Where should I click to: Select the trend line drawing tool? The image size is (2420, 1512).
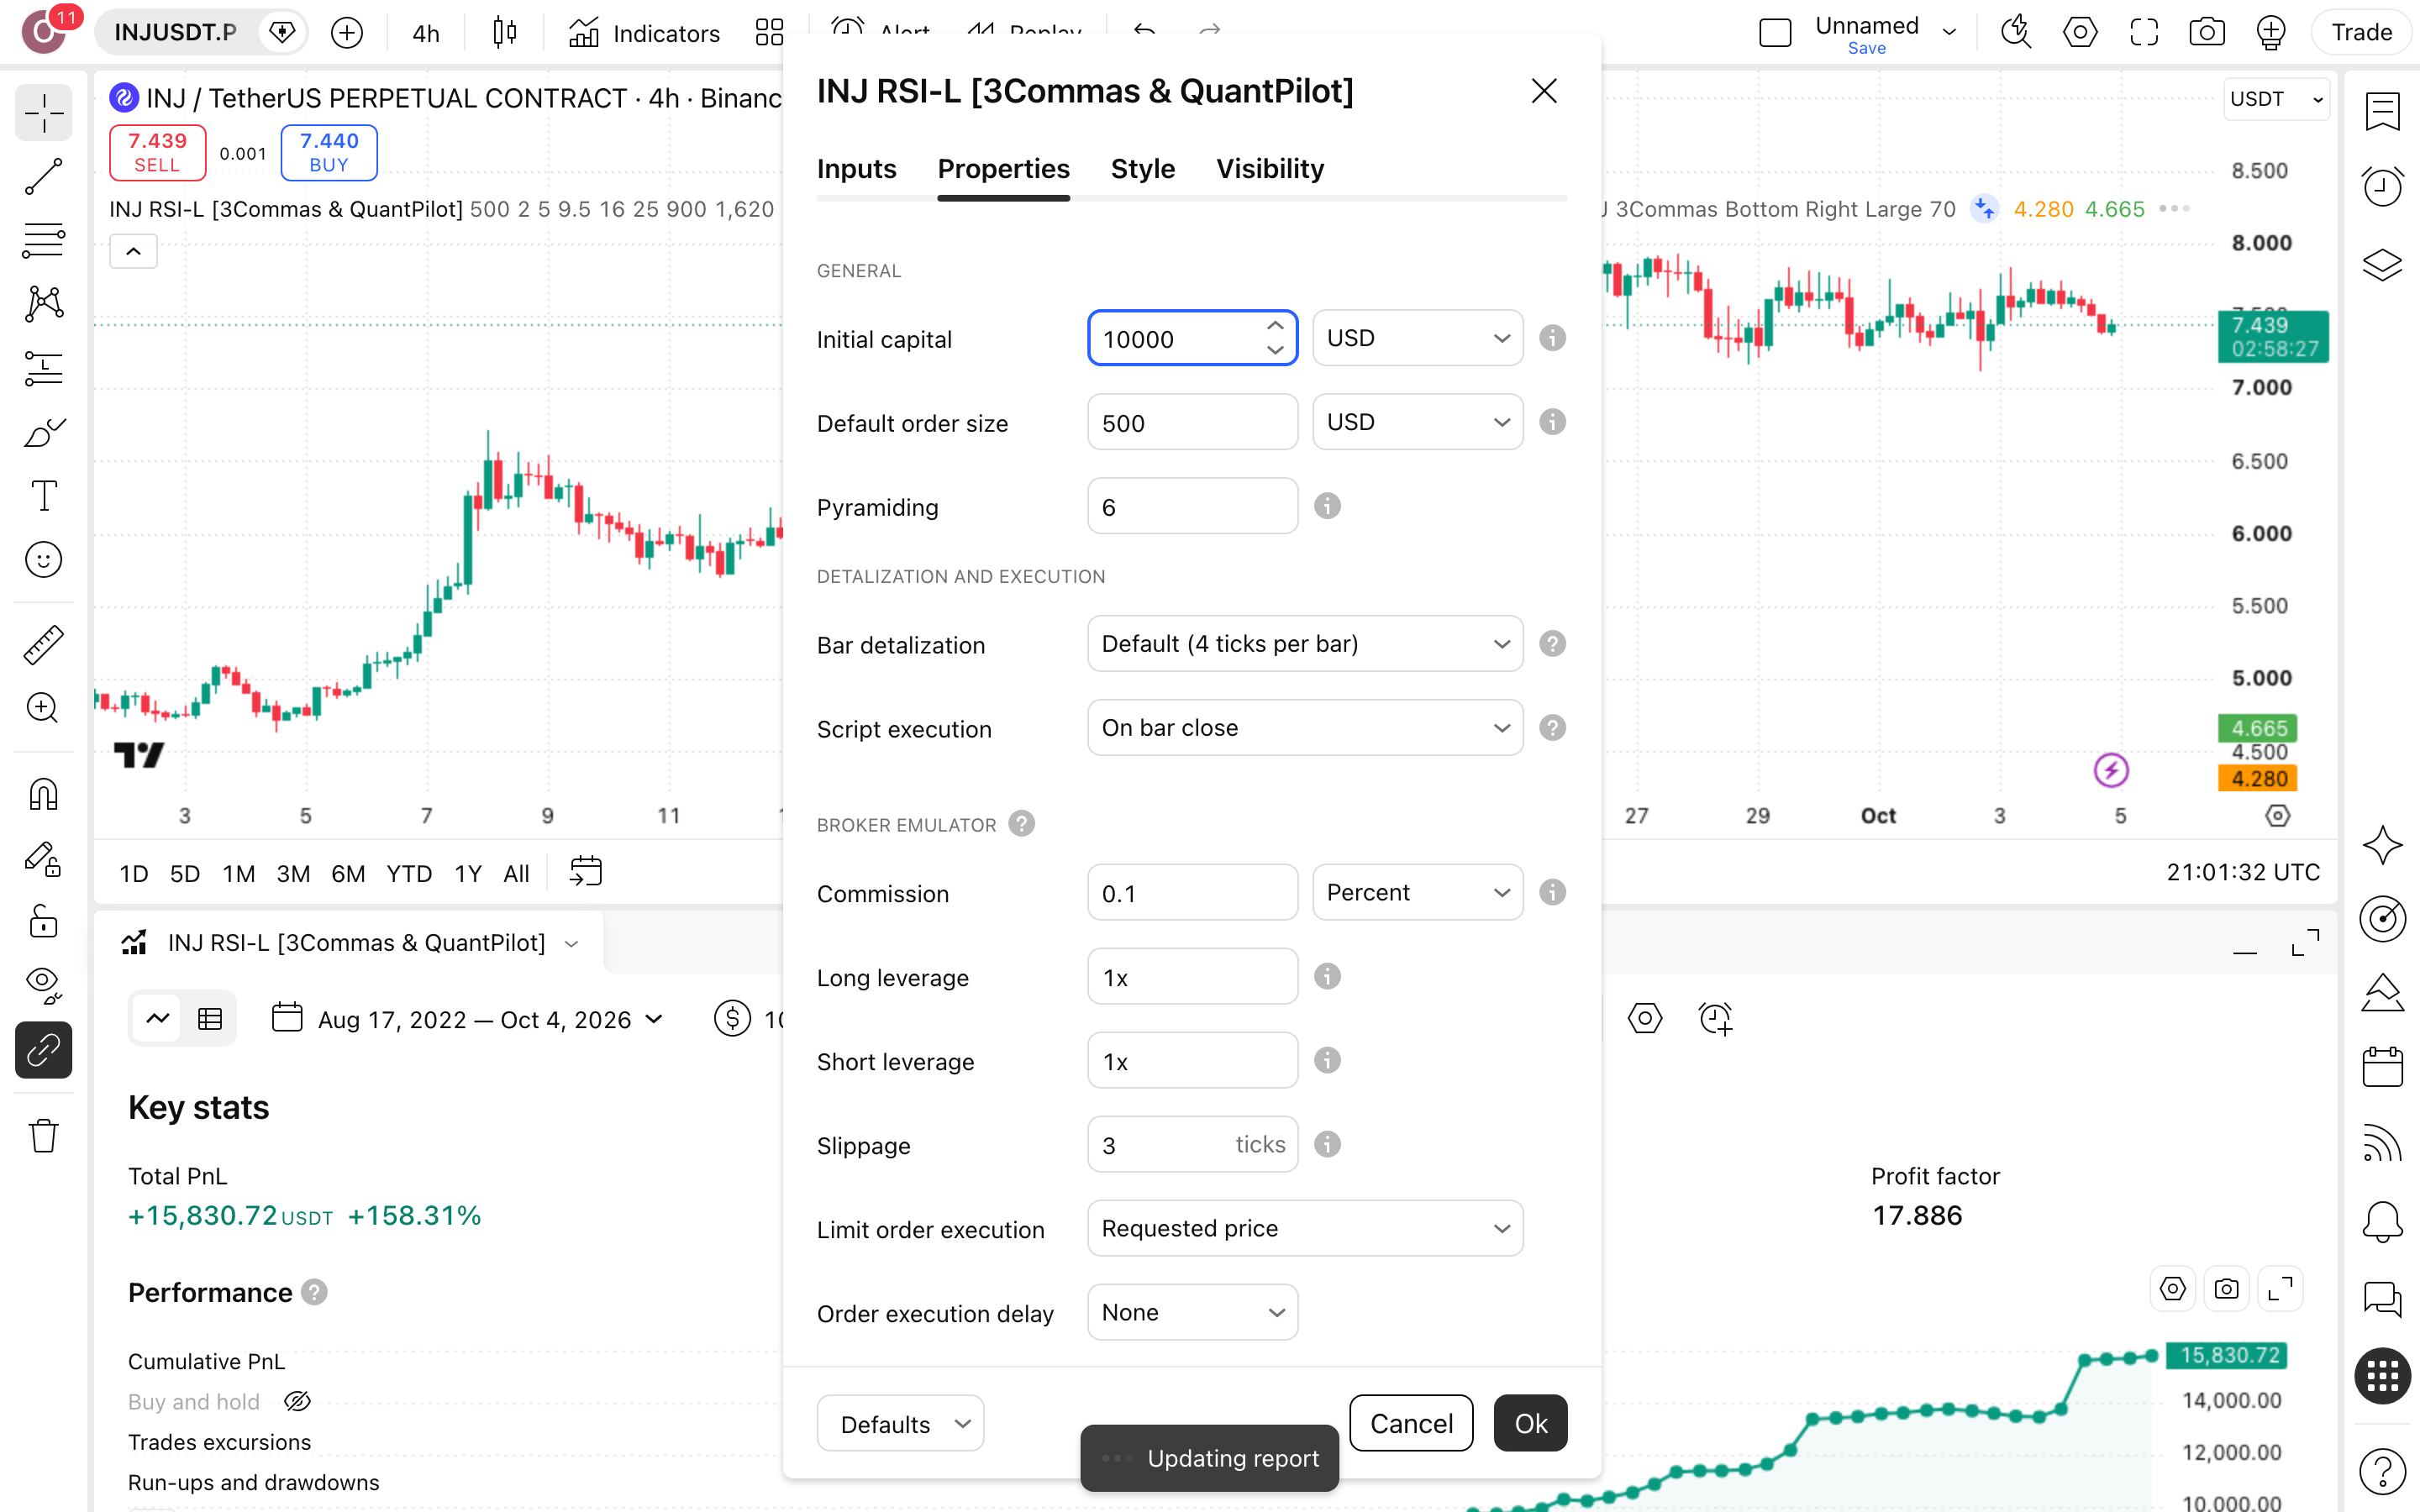[43, 176]
